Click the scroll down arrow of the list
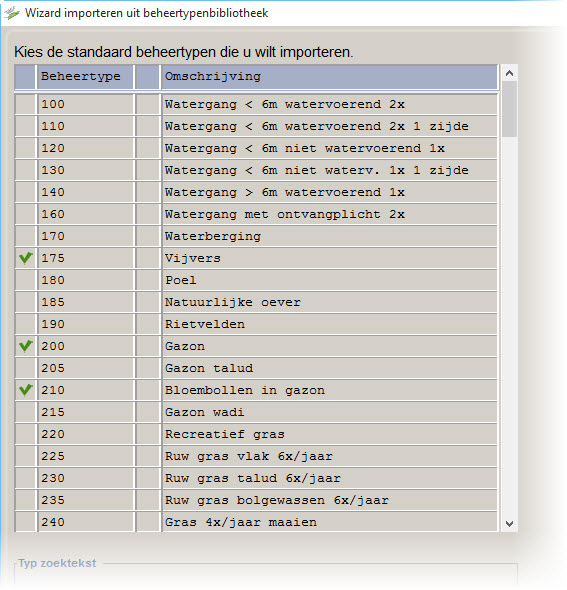The width and height of the screenshot is (567, 590). pyautogui.click(x=509, y=524)
